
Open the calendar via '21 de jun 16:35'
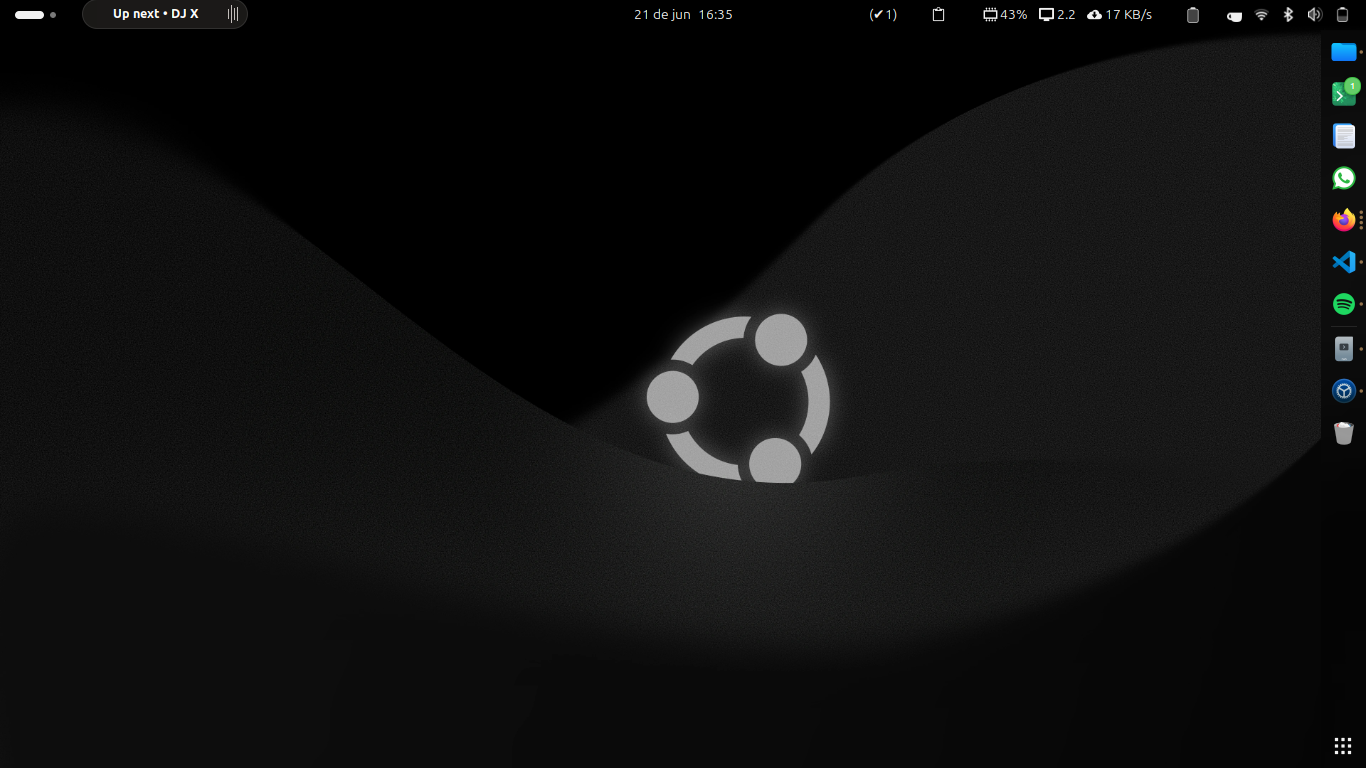coord(683,15)
